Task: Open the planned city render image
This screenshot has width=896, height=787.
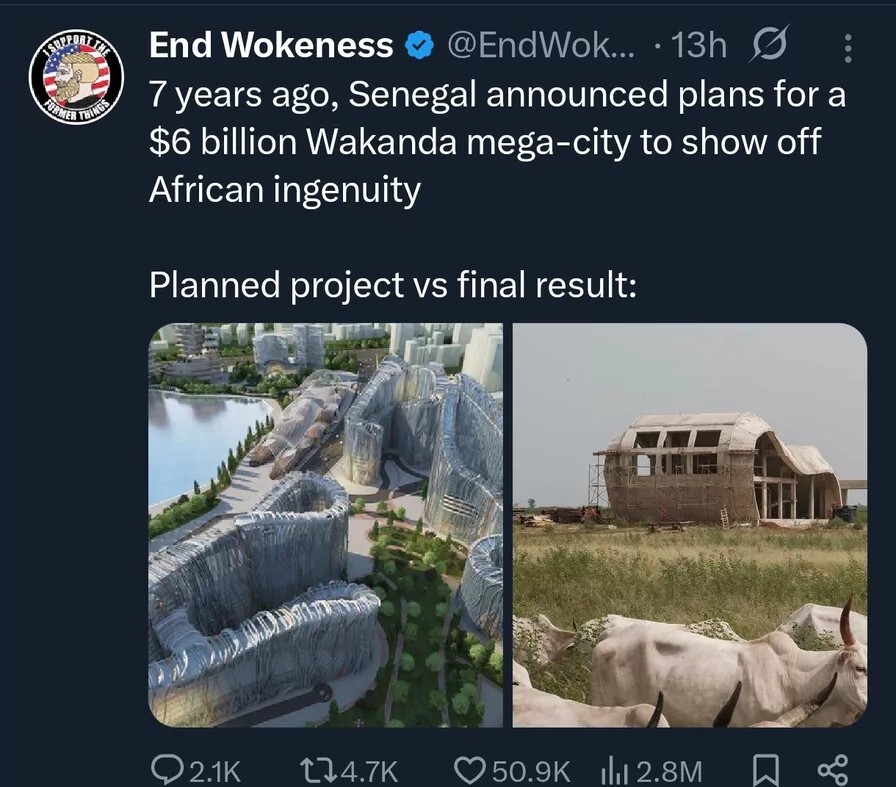Action: point(326,525)
